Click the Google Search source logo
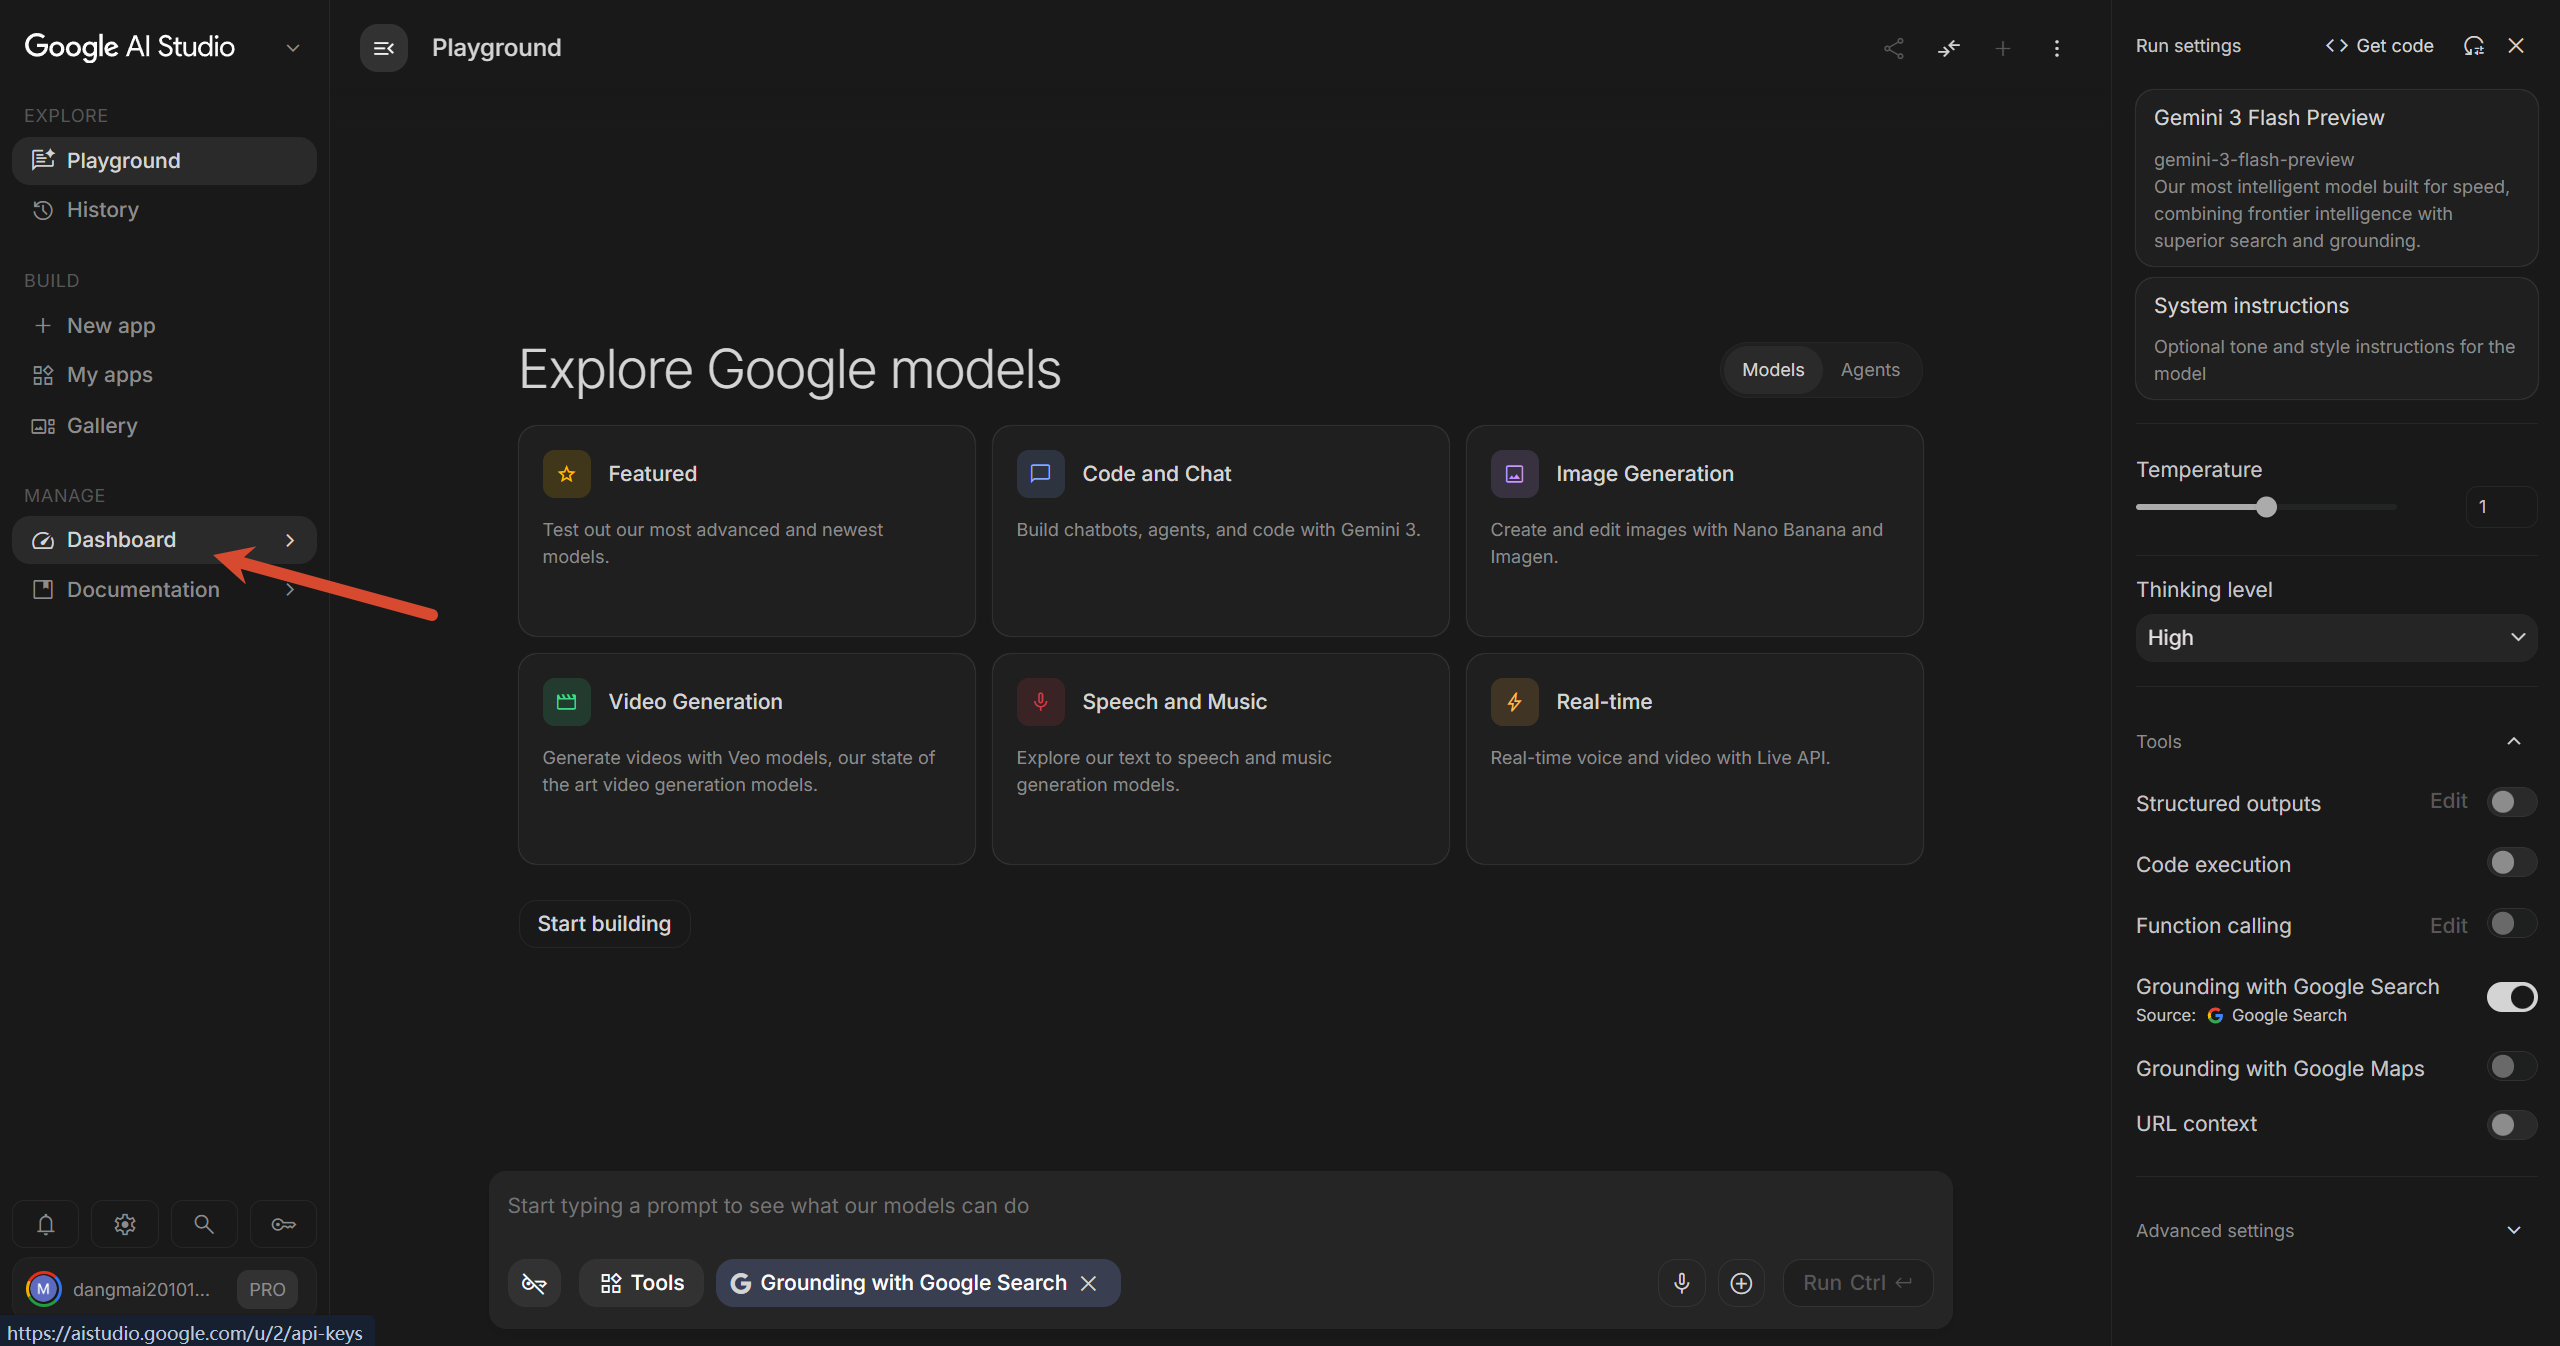The image size is (2560, 1346). pos(2215,1016)
